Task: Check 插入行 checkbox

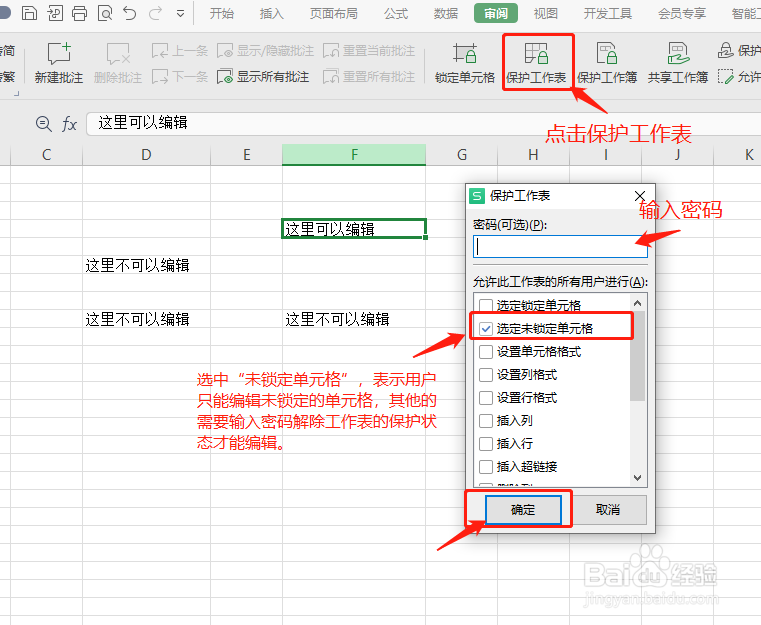Action: pos(486,443)
